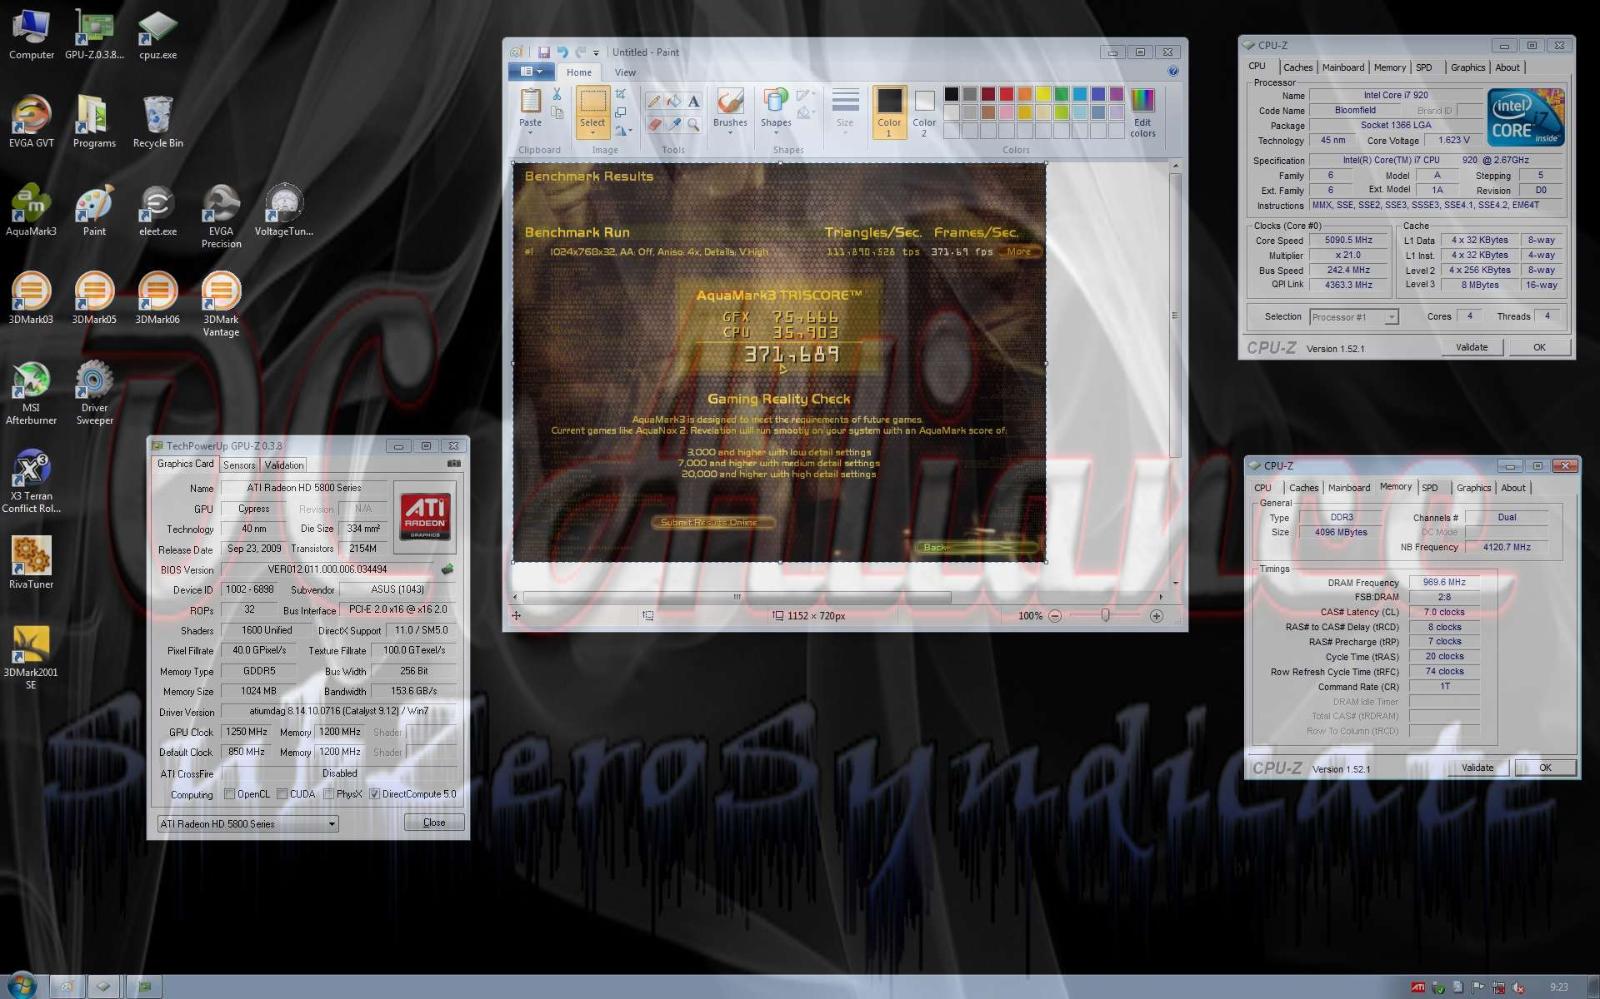Switch to the View tab in Paint
This screenshot has width=1600, height=999.
point(625,72)
